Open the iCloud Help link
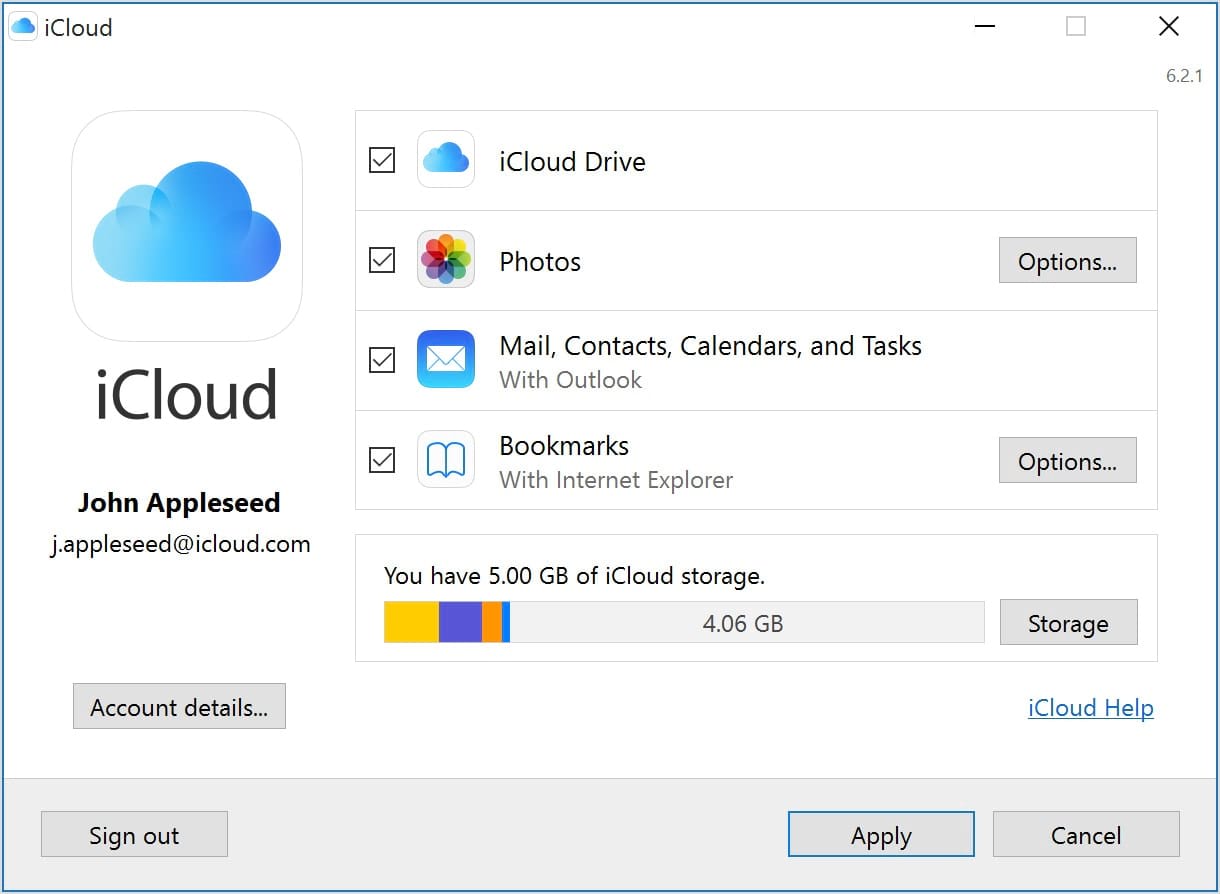This screenshot has height=894, width=1220. tap(1090, 708)
